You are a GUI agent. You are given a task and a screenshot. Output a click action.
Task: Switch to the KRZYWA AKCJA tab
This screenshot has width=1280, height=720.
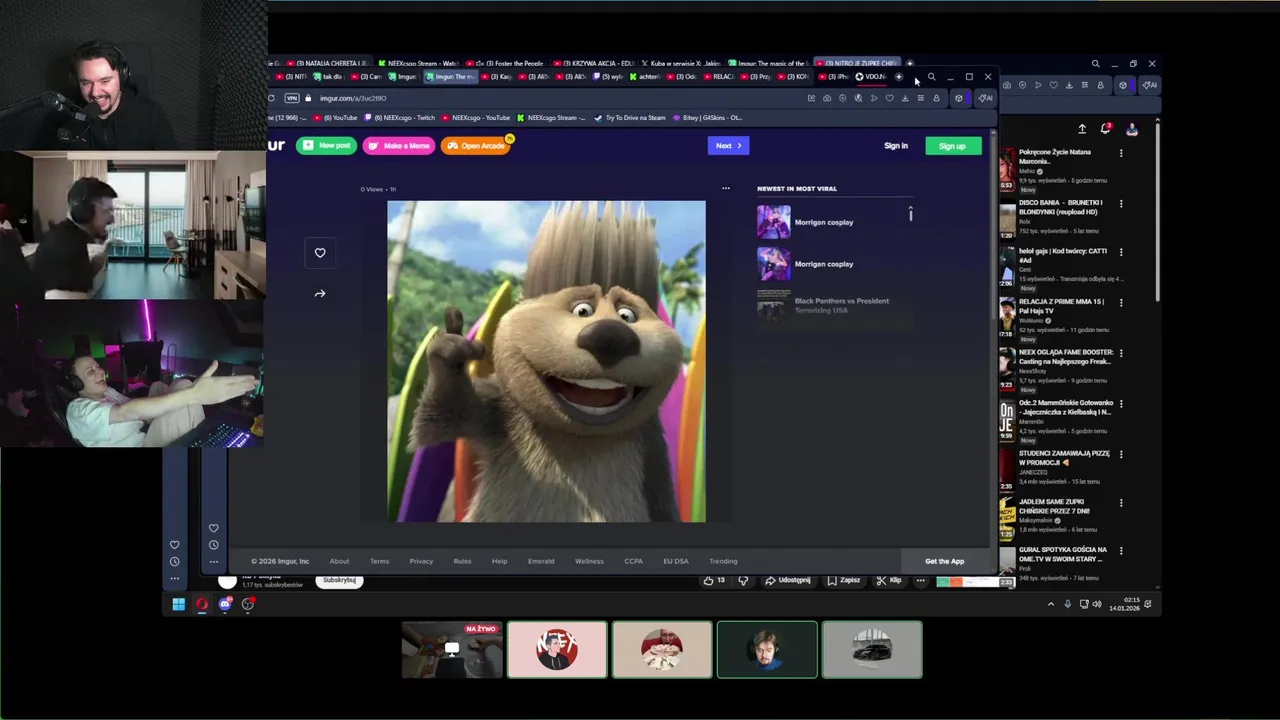point(594,63)
